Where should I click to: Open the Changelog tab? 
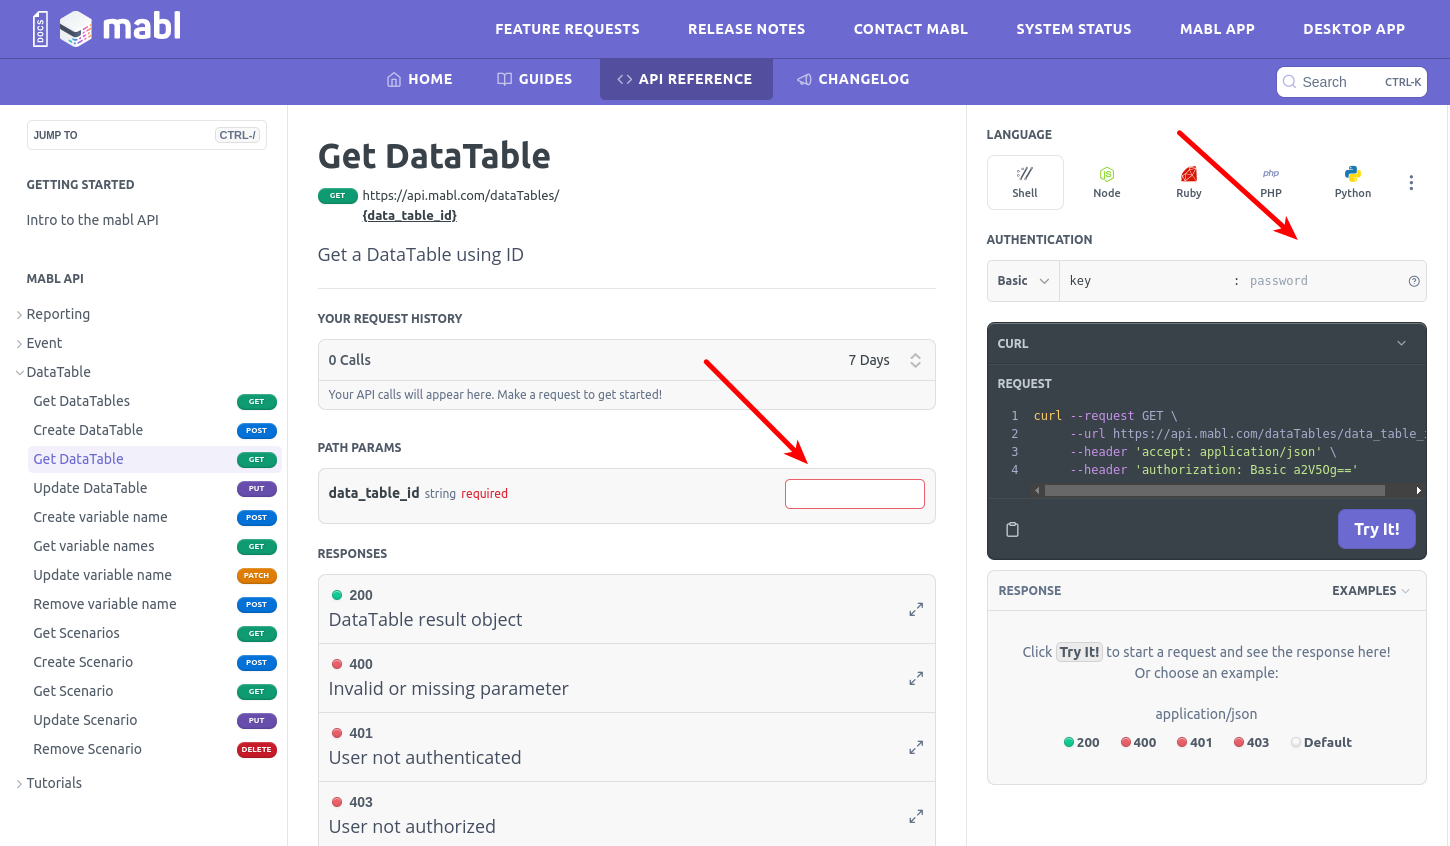click(x=853, y=79)
